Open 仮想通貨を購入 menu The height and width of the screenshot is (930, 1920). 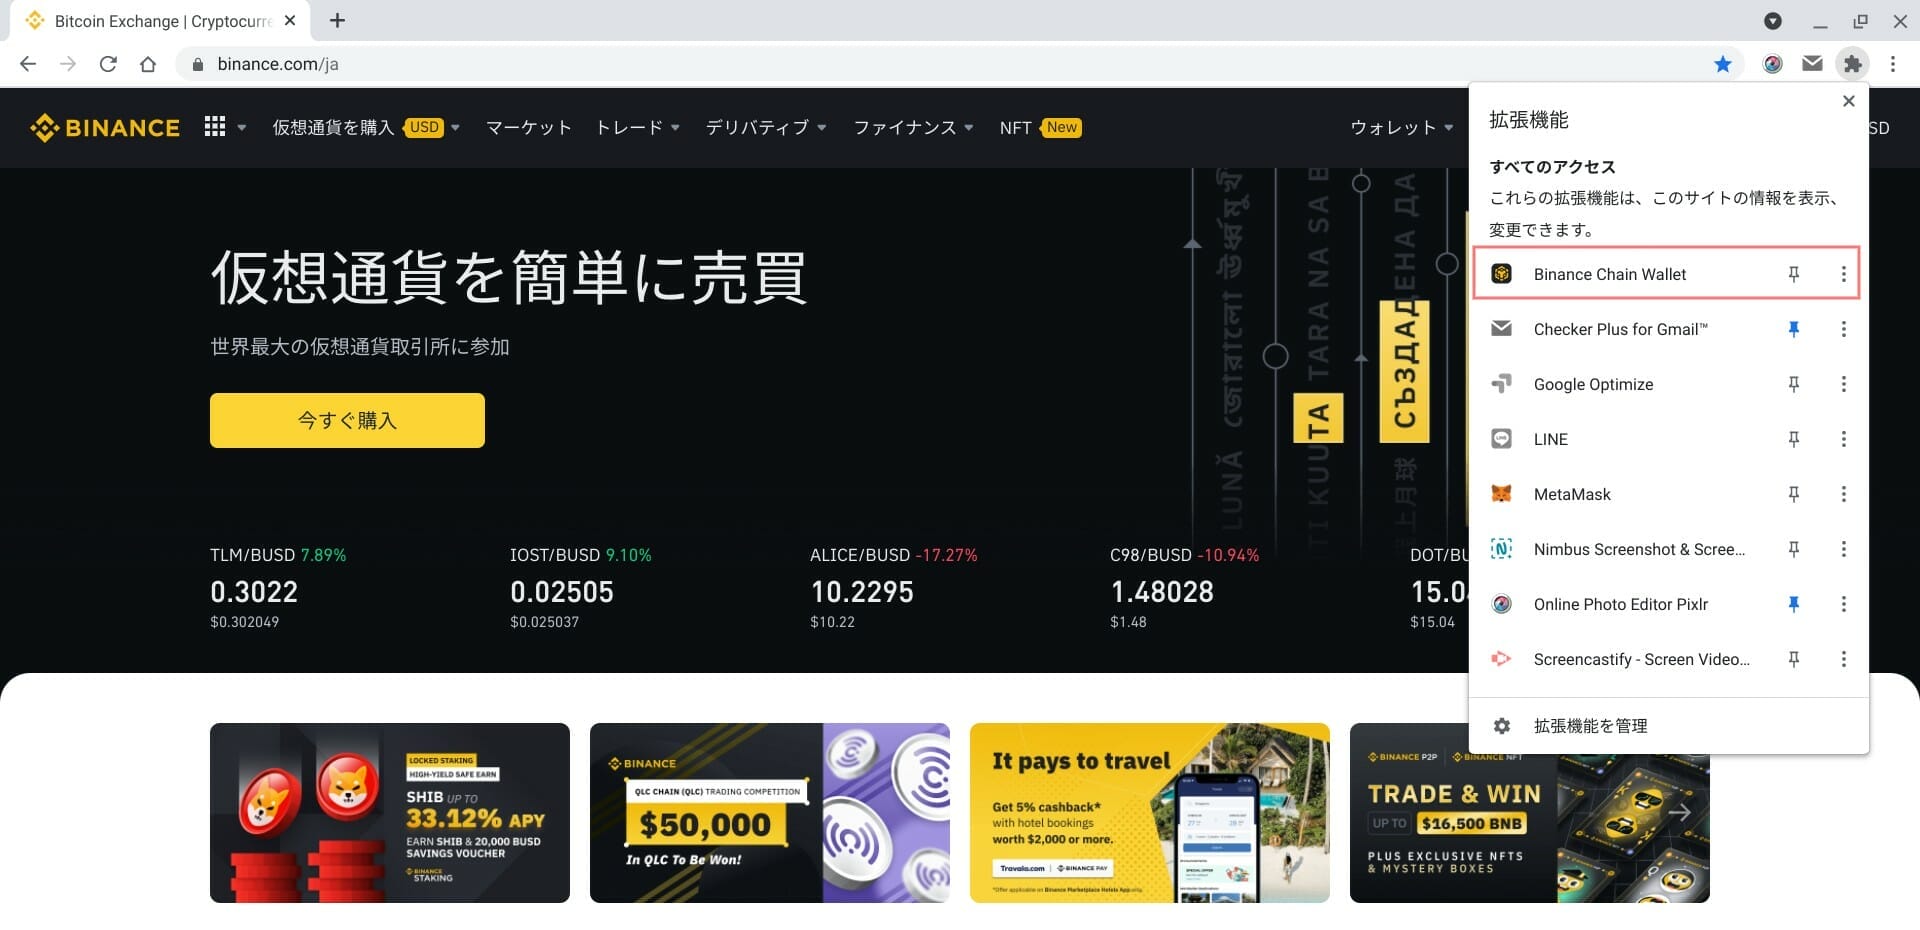pos(366,128)
